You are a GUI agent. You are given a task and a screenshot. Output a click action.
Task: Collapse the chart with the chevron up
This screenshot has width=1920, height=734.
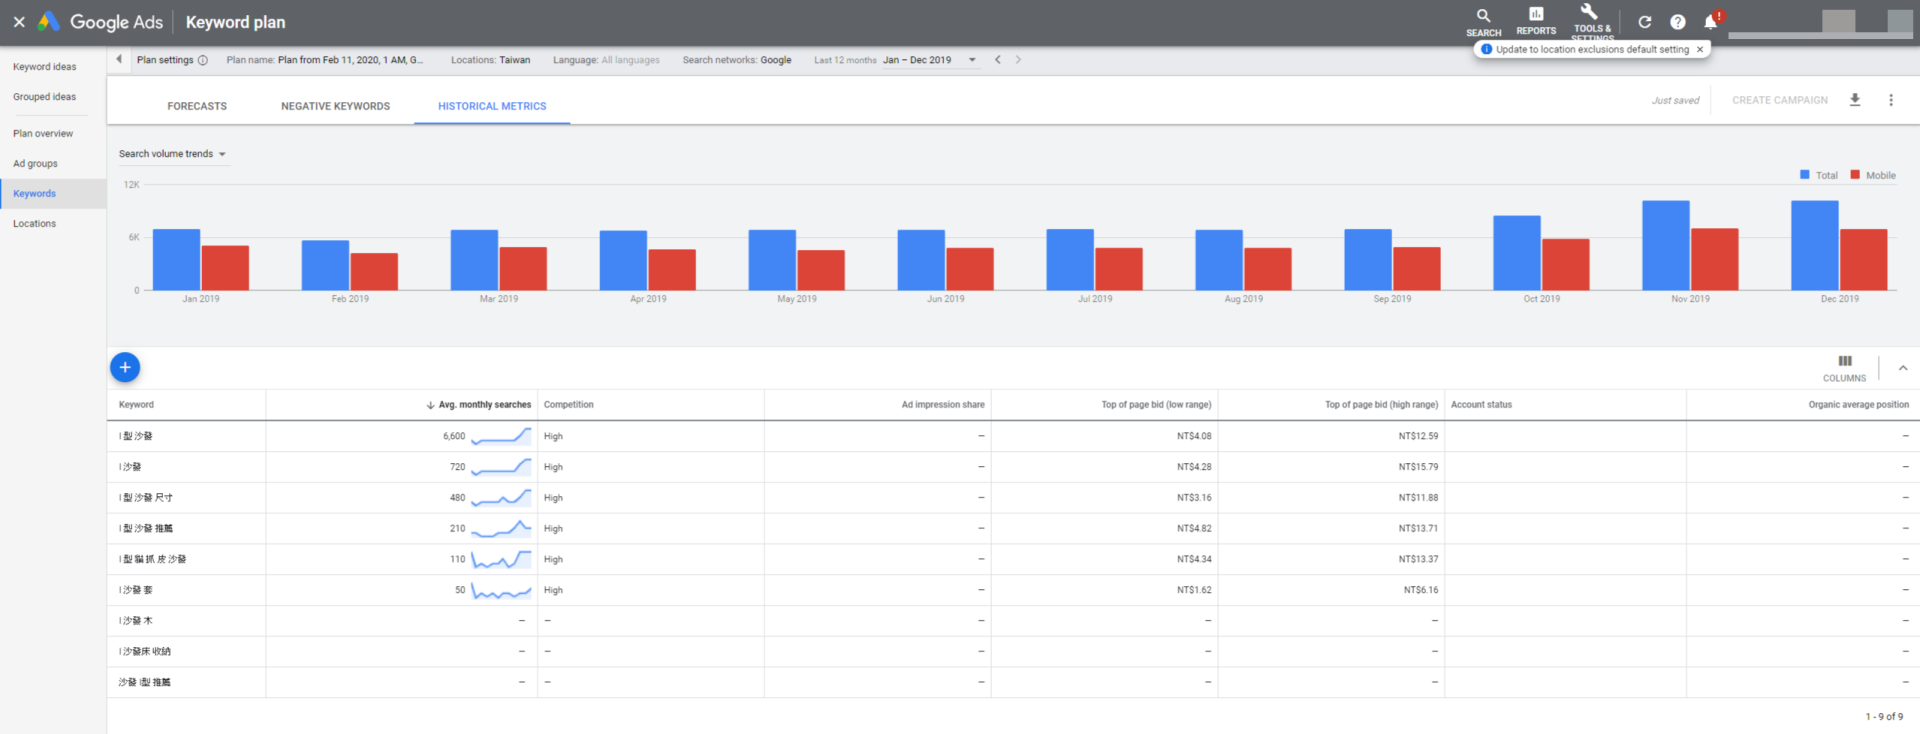[x=1903, y=368]
